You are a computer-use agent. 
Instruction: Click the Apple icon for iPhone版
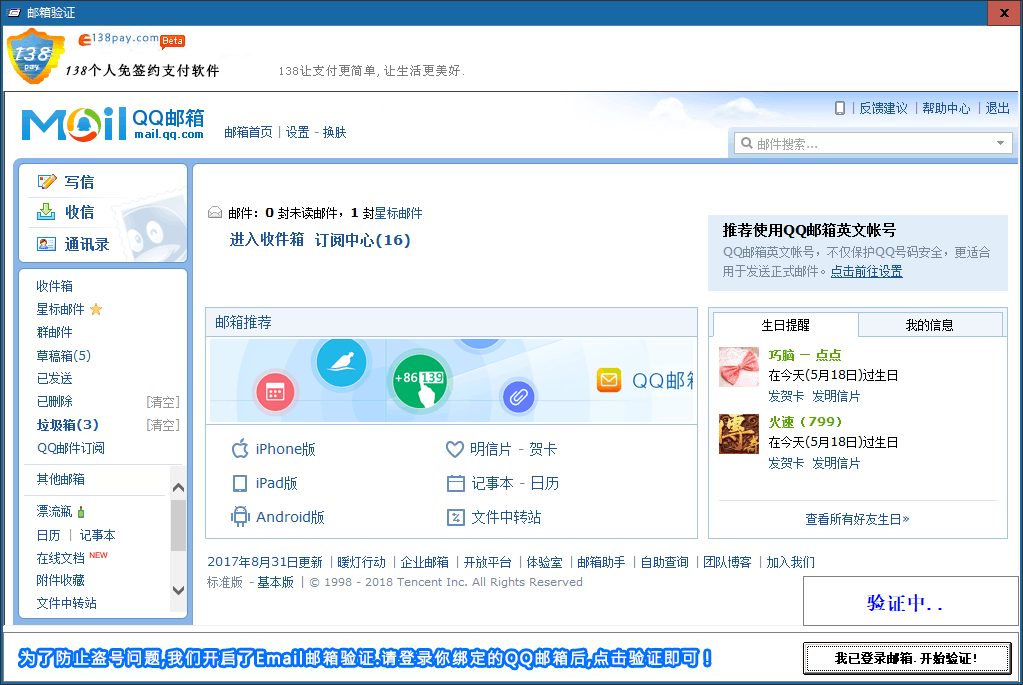[x=240, y=449]
